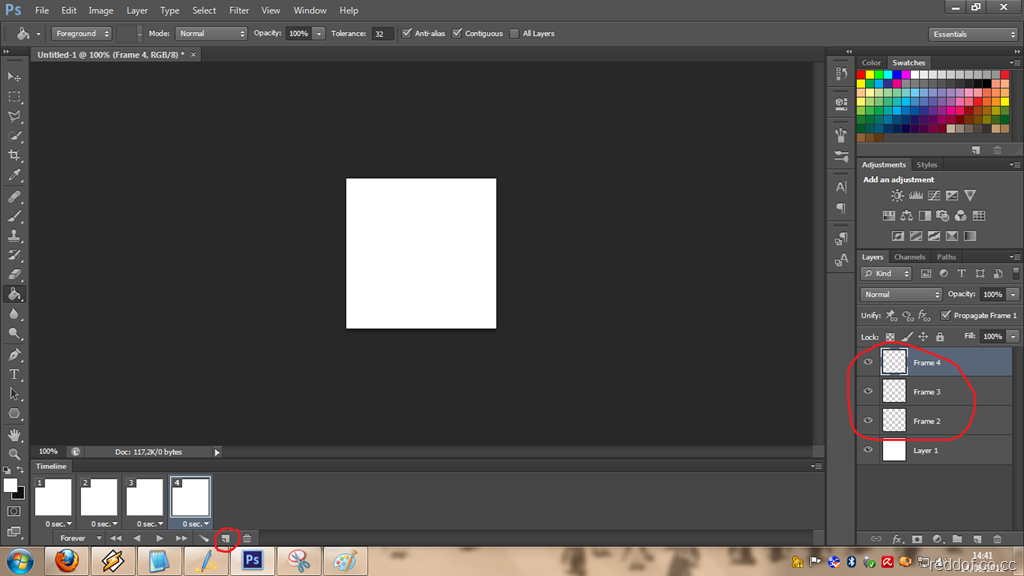
Task: Select the Brush tool
Action: [x=14, y=216]
